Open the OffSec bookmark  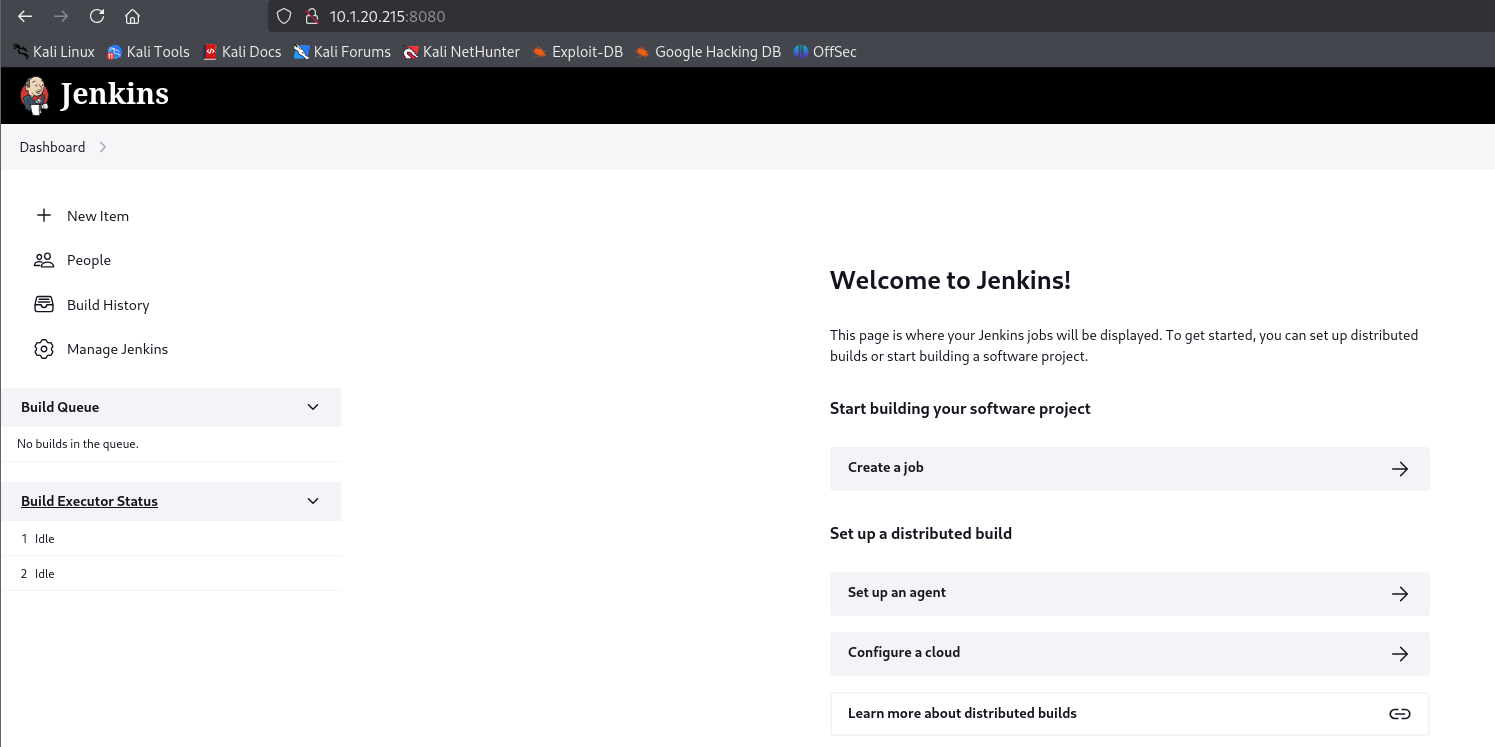(825, 52)
